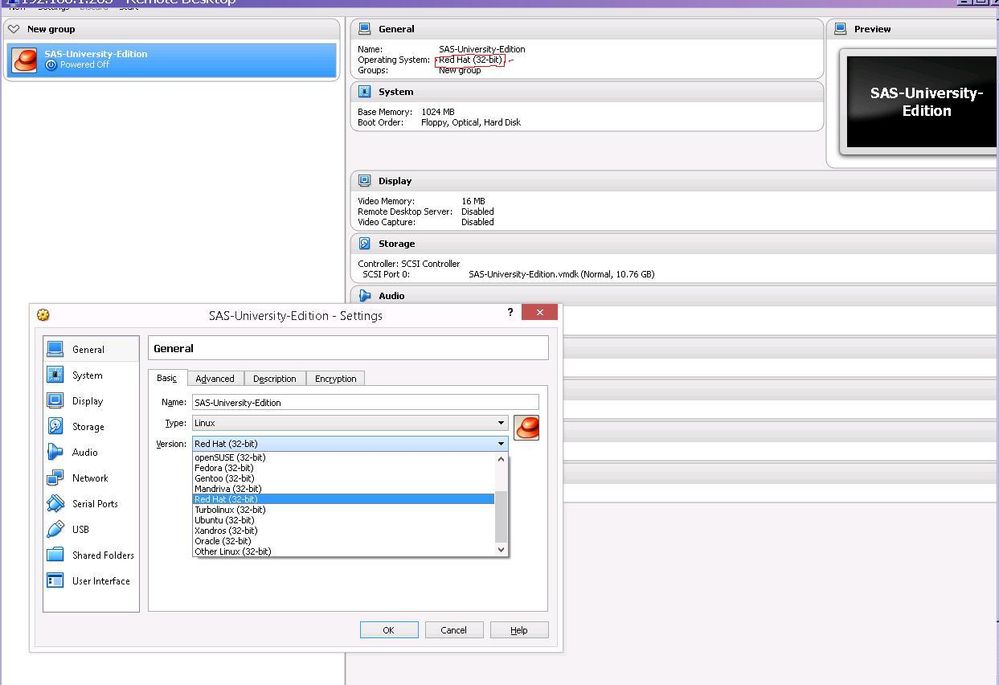This screenshot has height=685, width=999.
Task: Switch to the Advanced tab
Action: coord(215,379)
